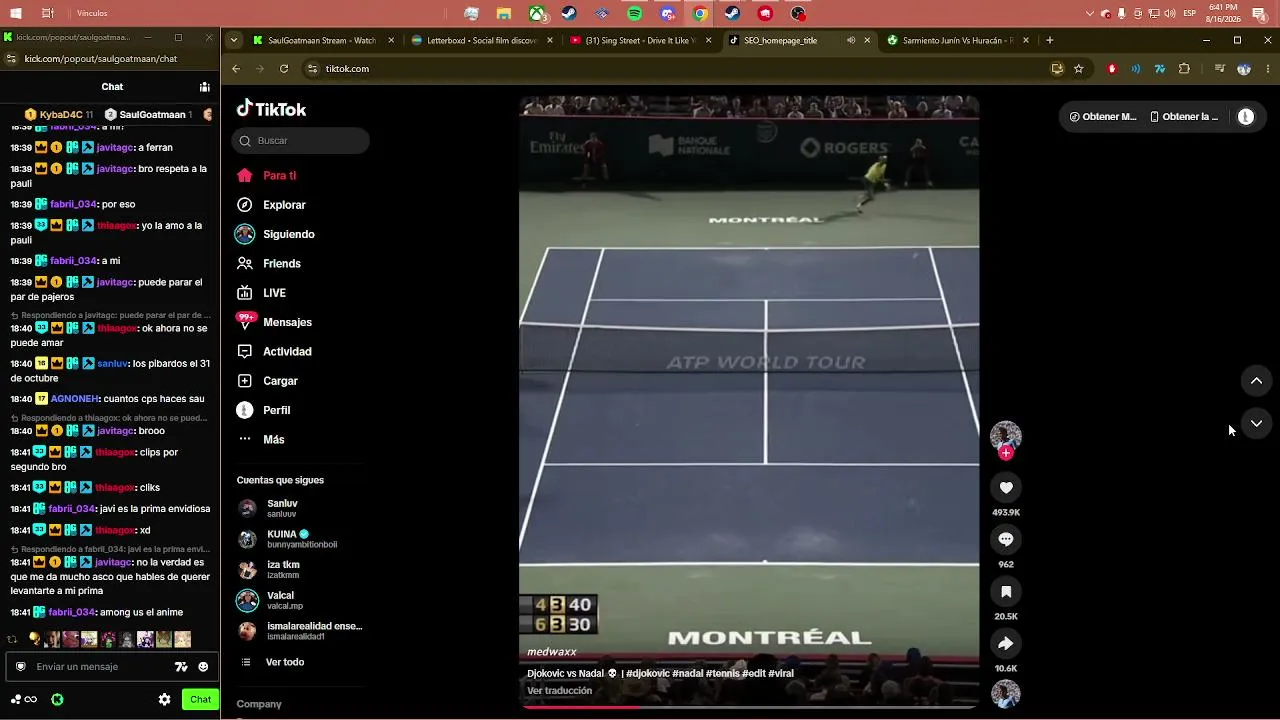Image resolution: width=1280 pixels, height=720 pixels.
Task: Open the taskbar clock and calendar
Action: [x=1223, y=14]
